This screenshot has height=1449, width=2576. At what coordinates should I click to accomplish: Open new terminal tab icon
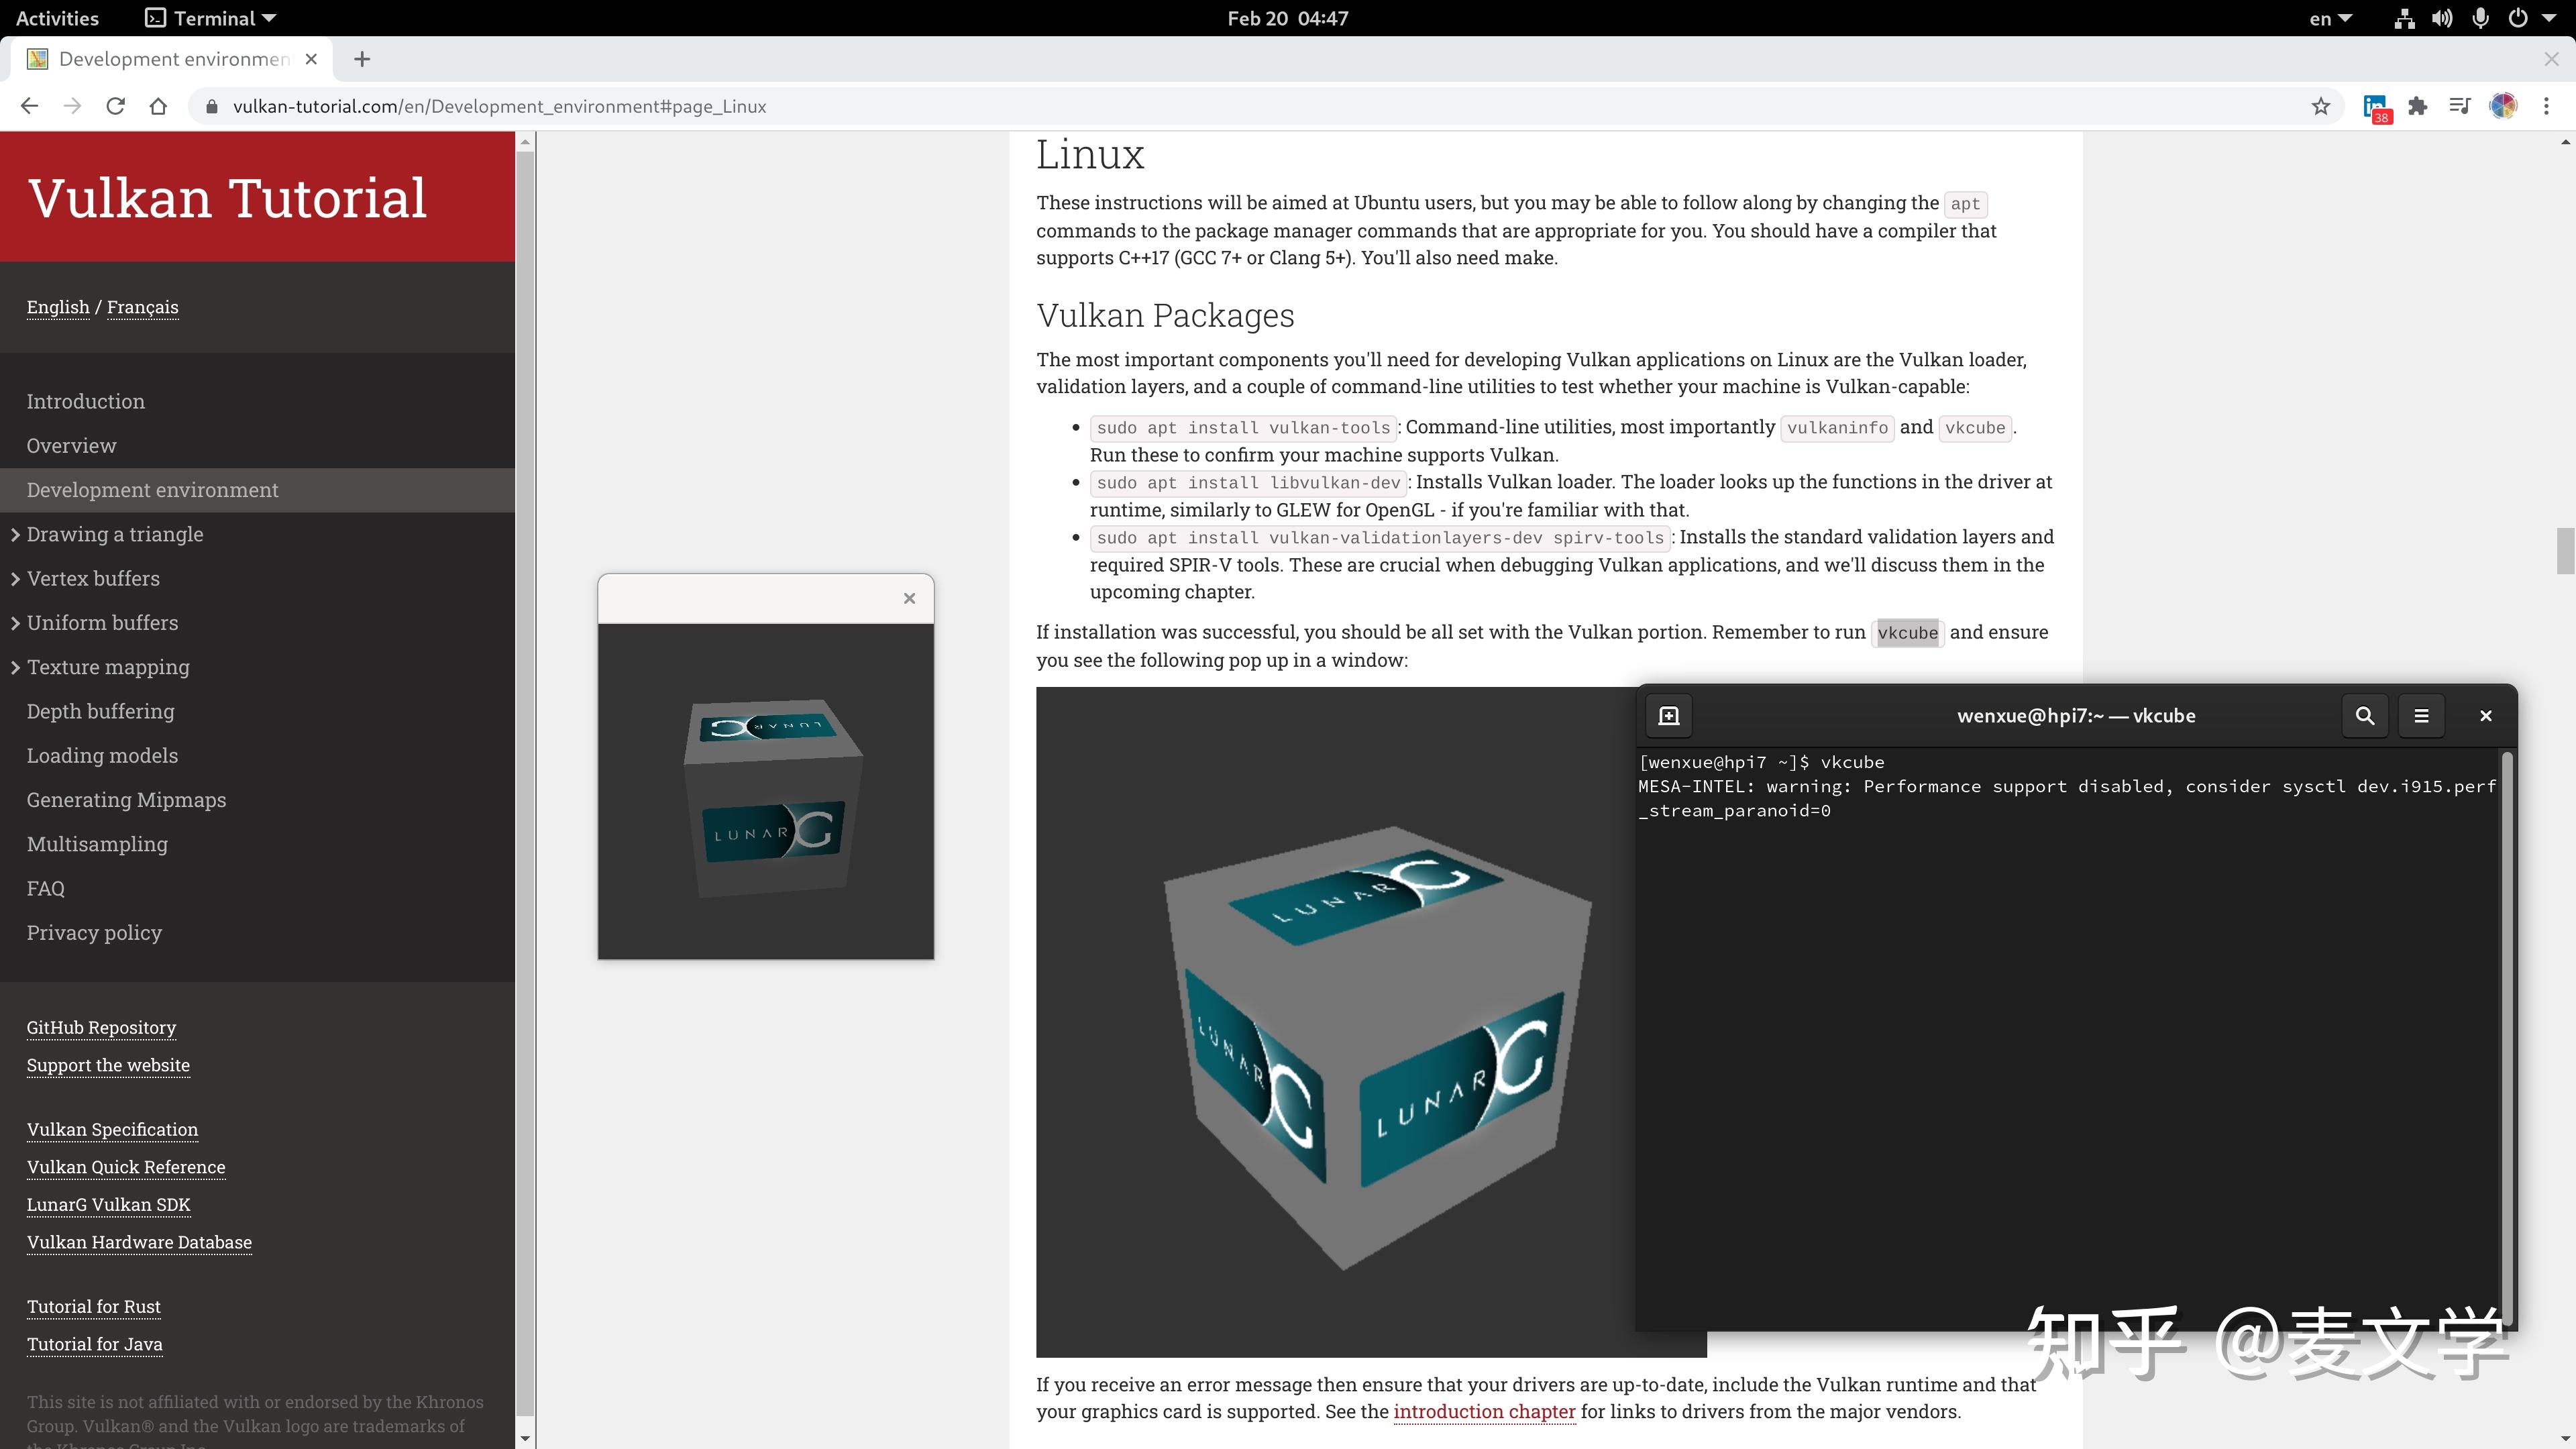click(1669, 716)
